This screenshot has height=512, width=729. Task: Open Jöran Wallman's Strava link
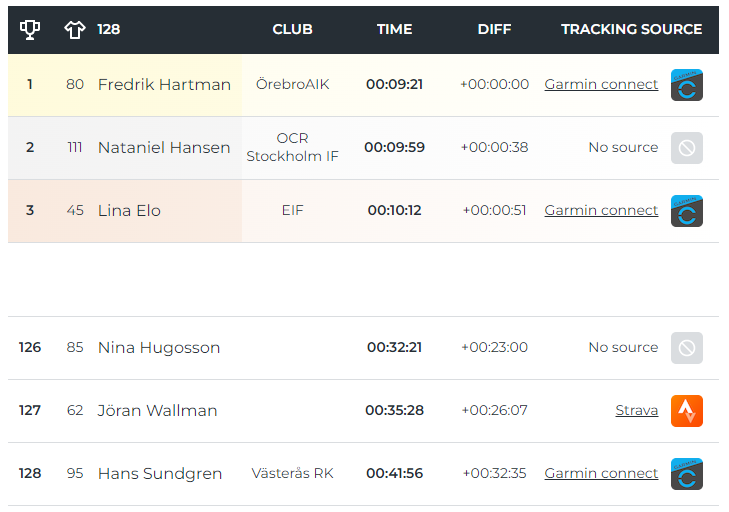coord(636,410)
